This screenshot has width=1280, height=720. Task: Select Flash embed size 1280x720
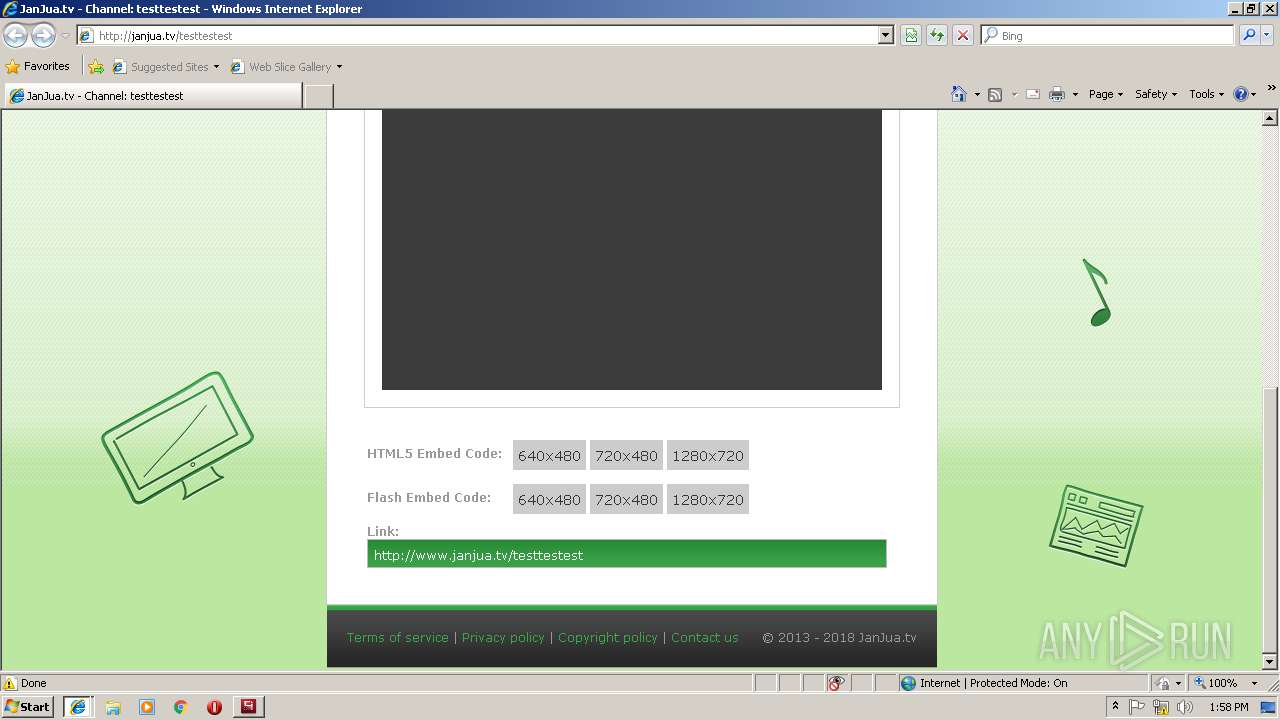click(708, 499)
